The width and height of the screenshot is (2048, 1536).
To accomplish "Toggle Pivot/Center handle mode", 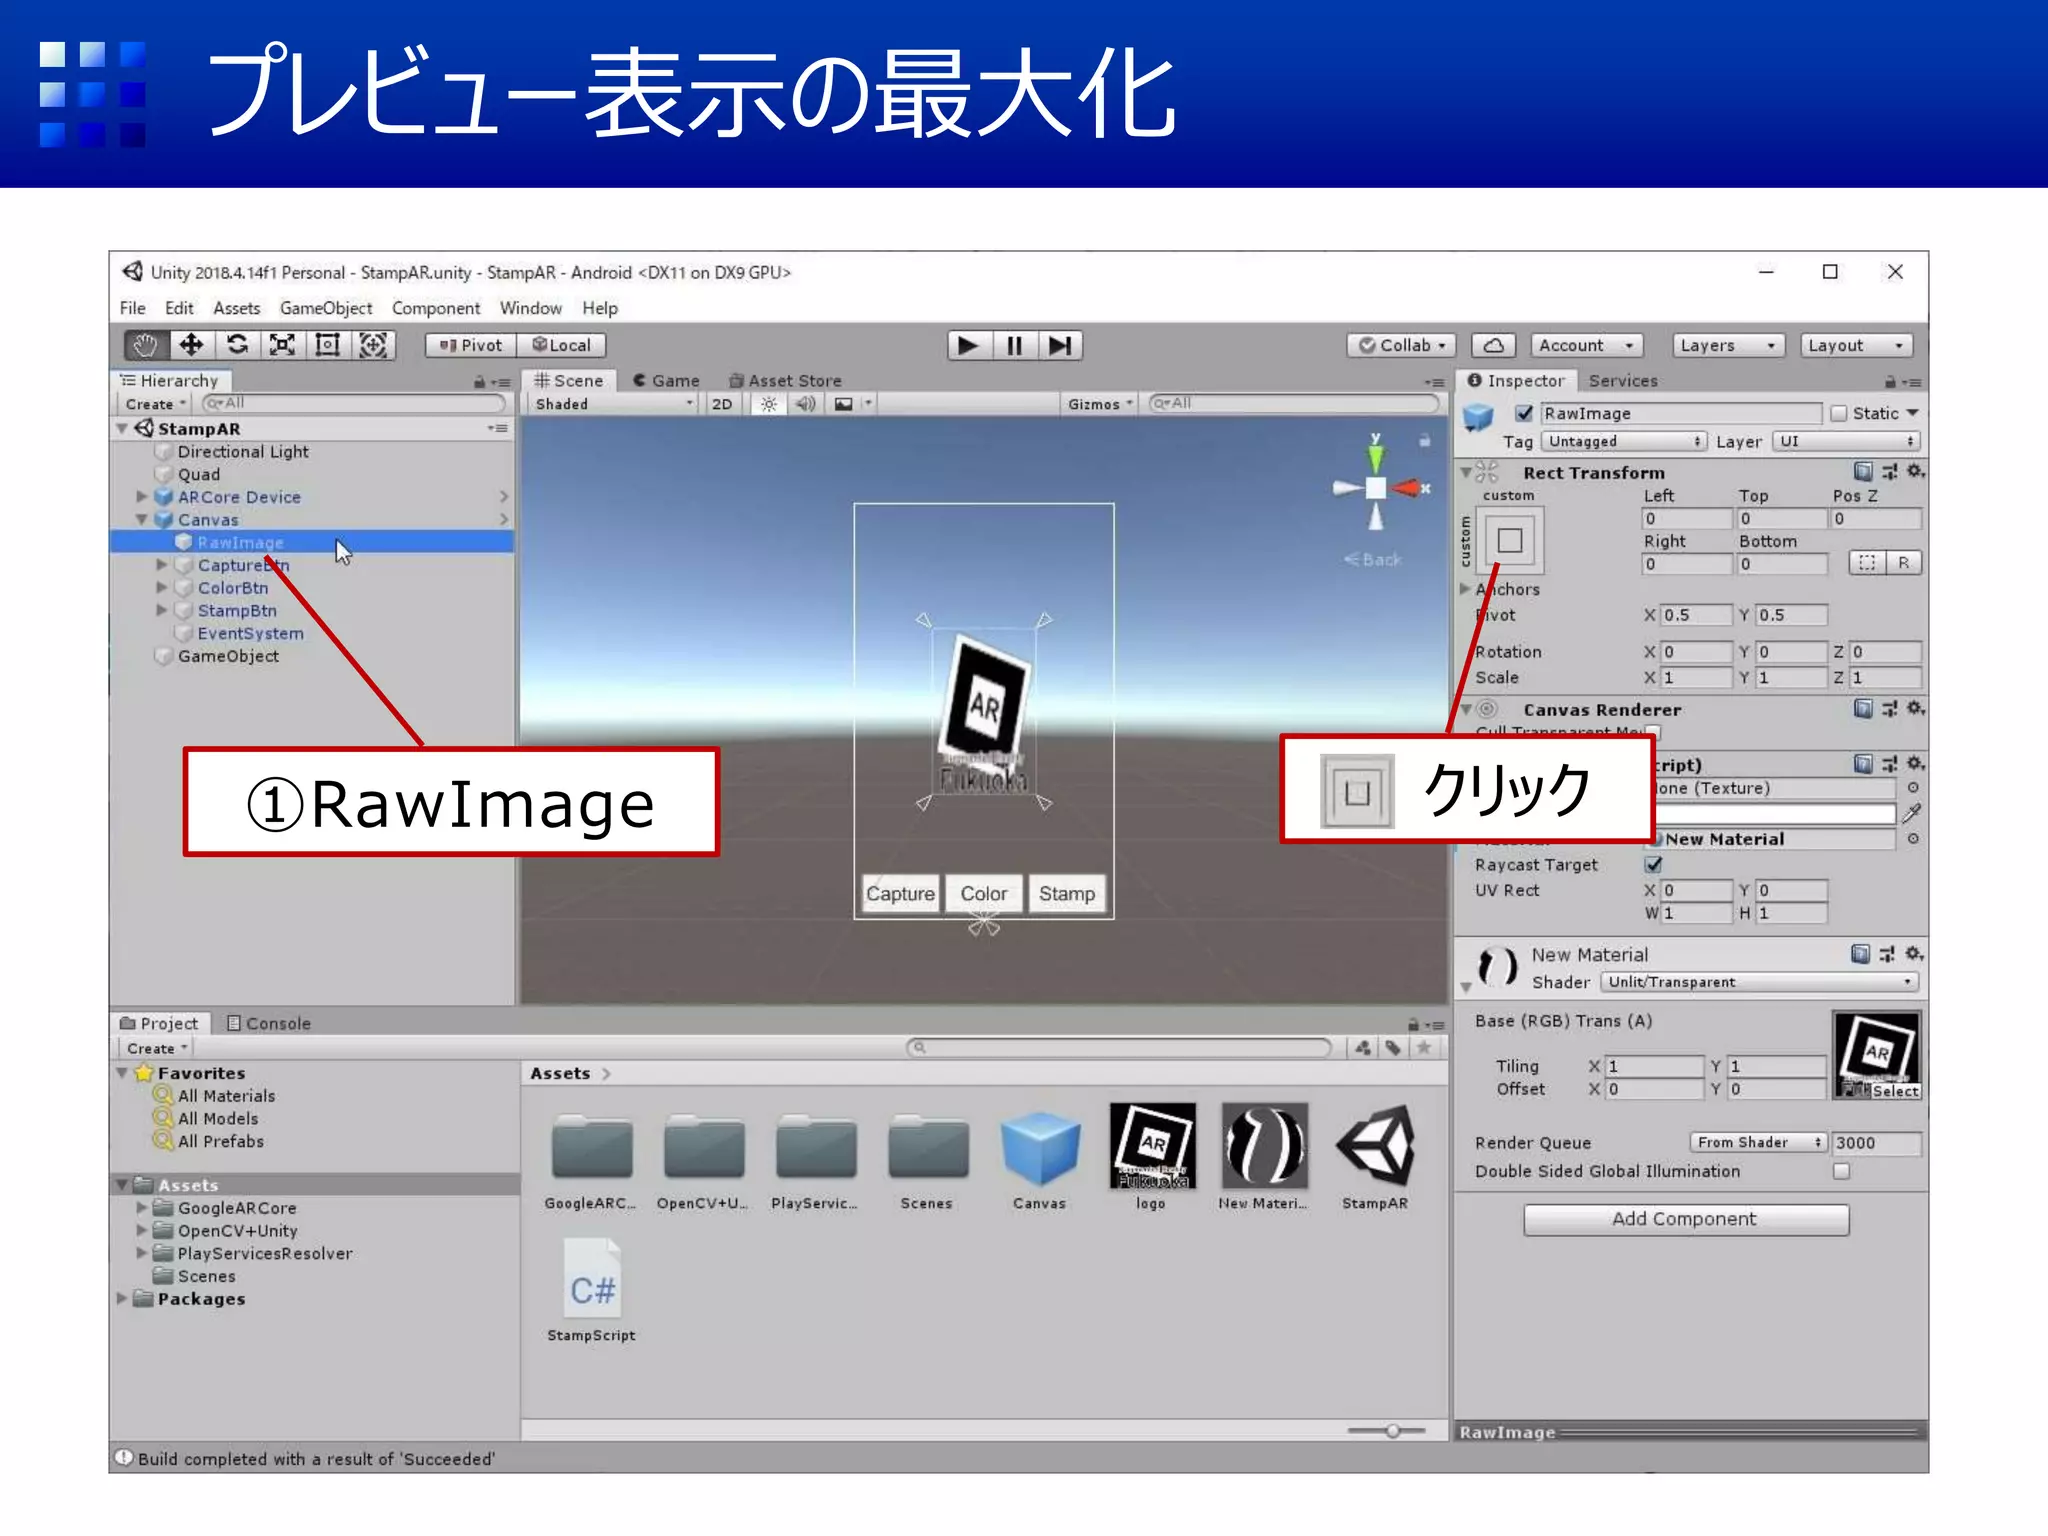I will (x=471, y=345).
